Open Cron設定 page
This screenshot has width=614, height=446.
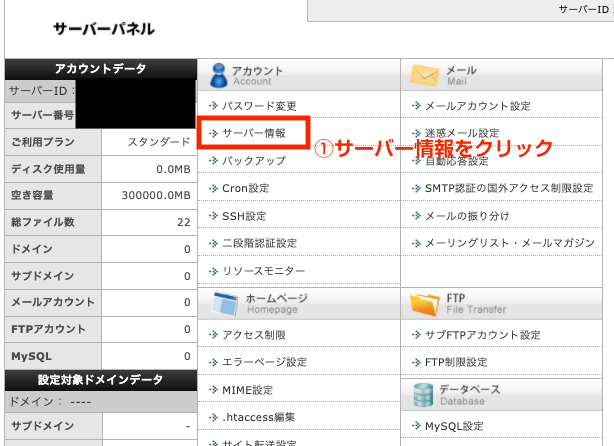click(x=245, y=188)
